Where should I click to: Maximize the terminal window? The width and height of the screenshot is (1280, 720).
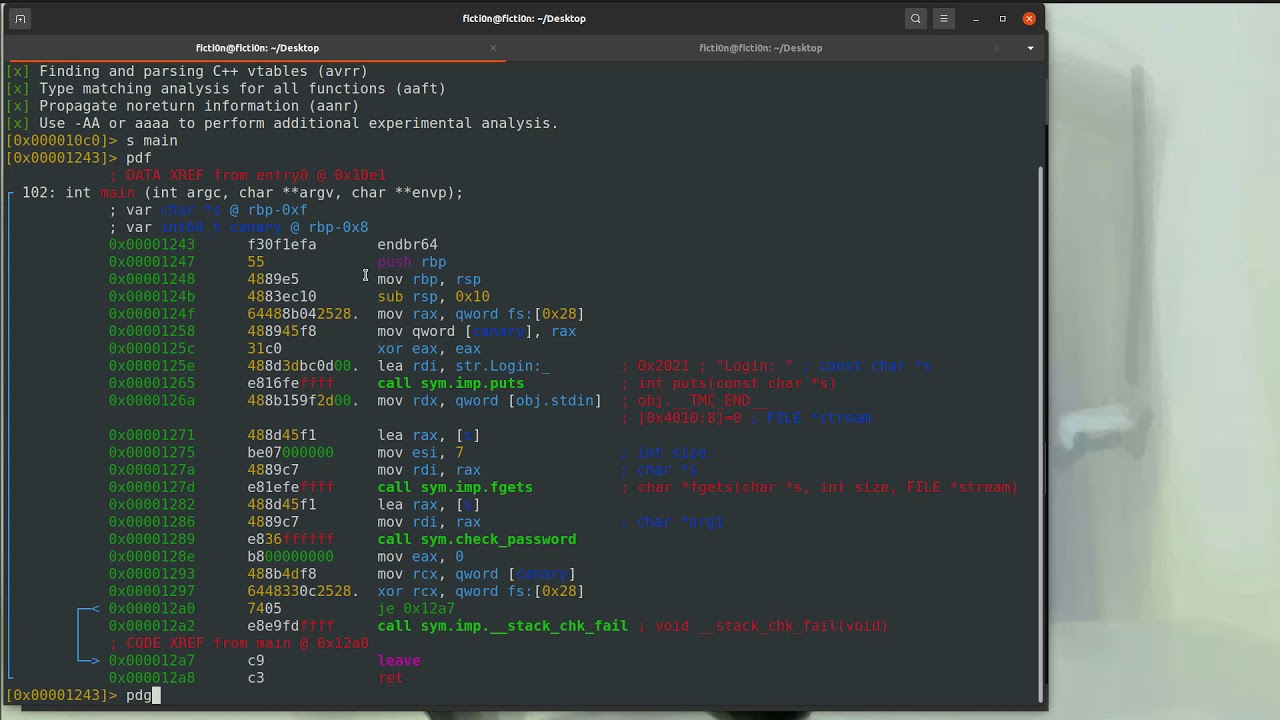tap(1003, 18)
